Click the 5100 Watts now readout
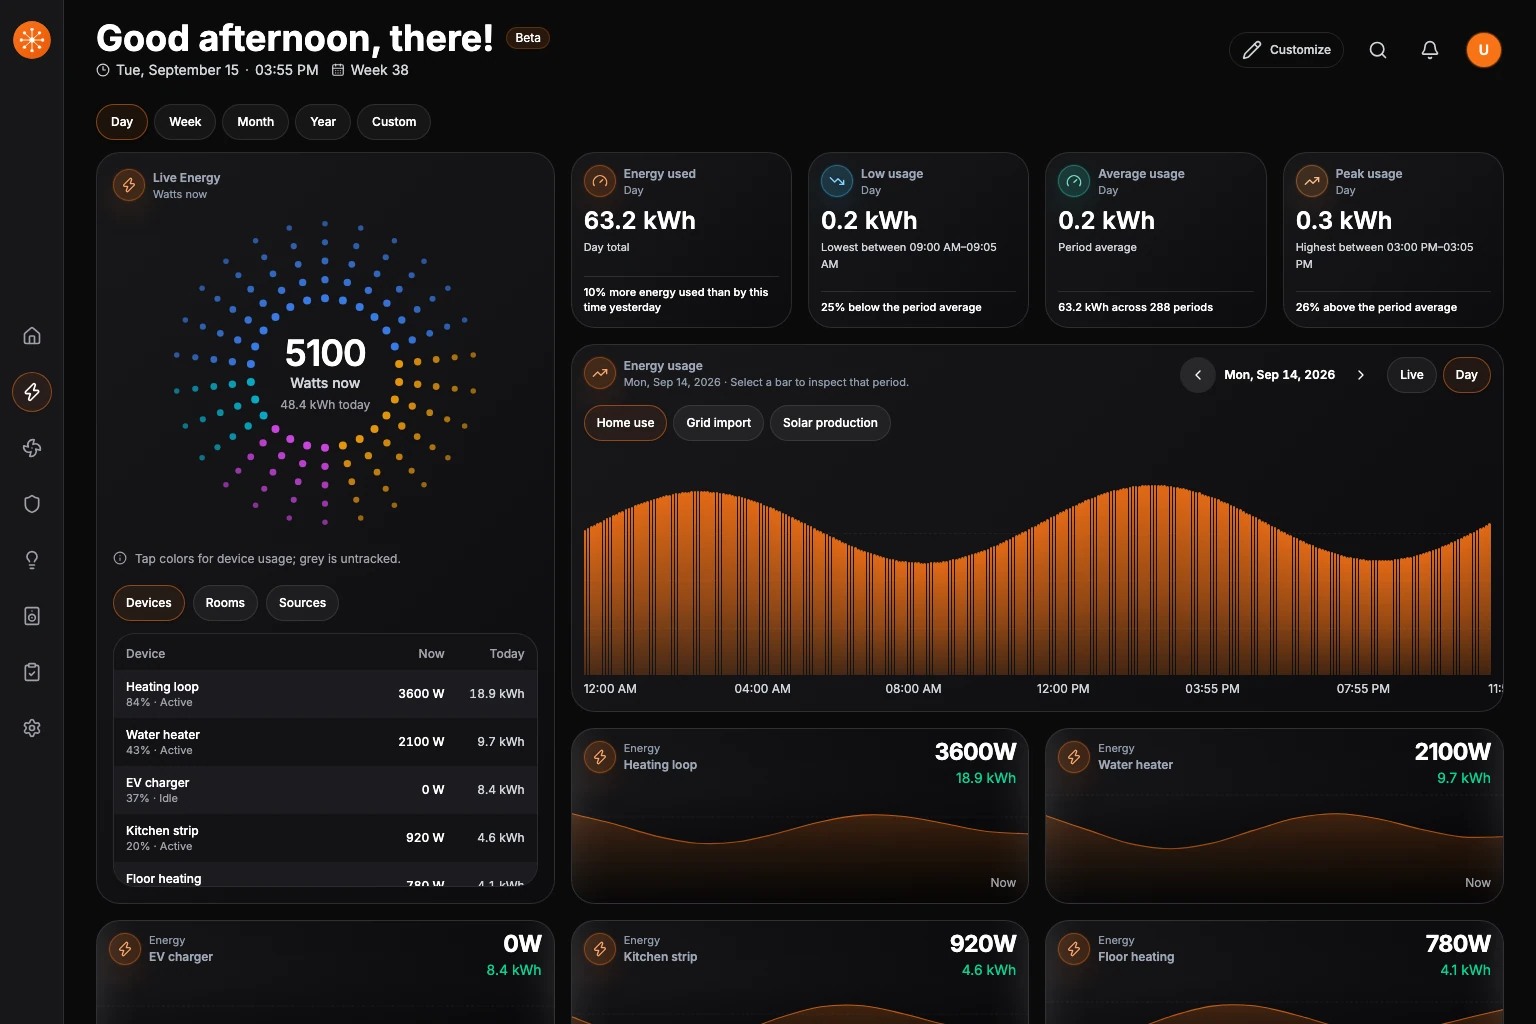 tap(325, 362)
